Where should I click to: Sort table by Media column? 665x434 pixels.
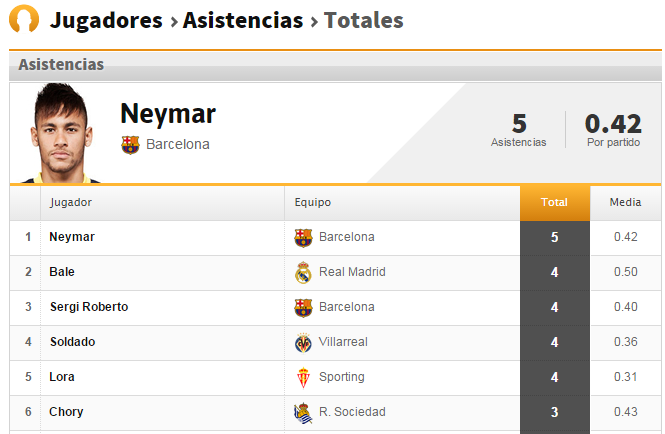click(626, 202)
